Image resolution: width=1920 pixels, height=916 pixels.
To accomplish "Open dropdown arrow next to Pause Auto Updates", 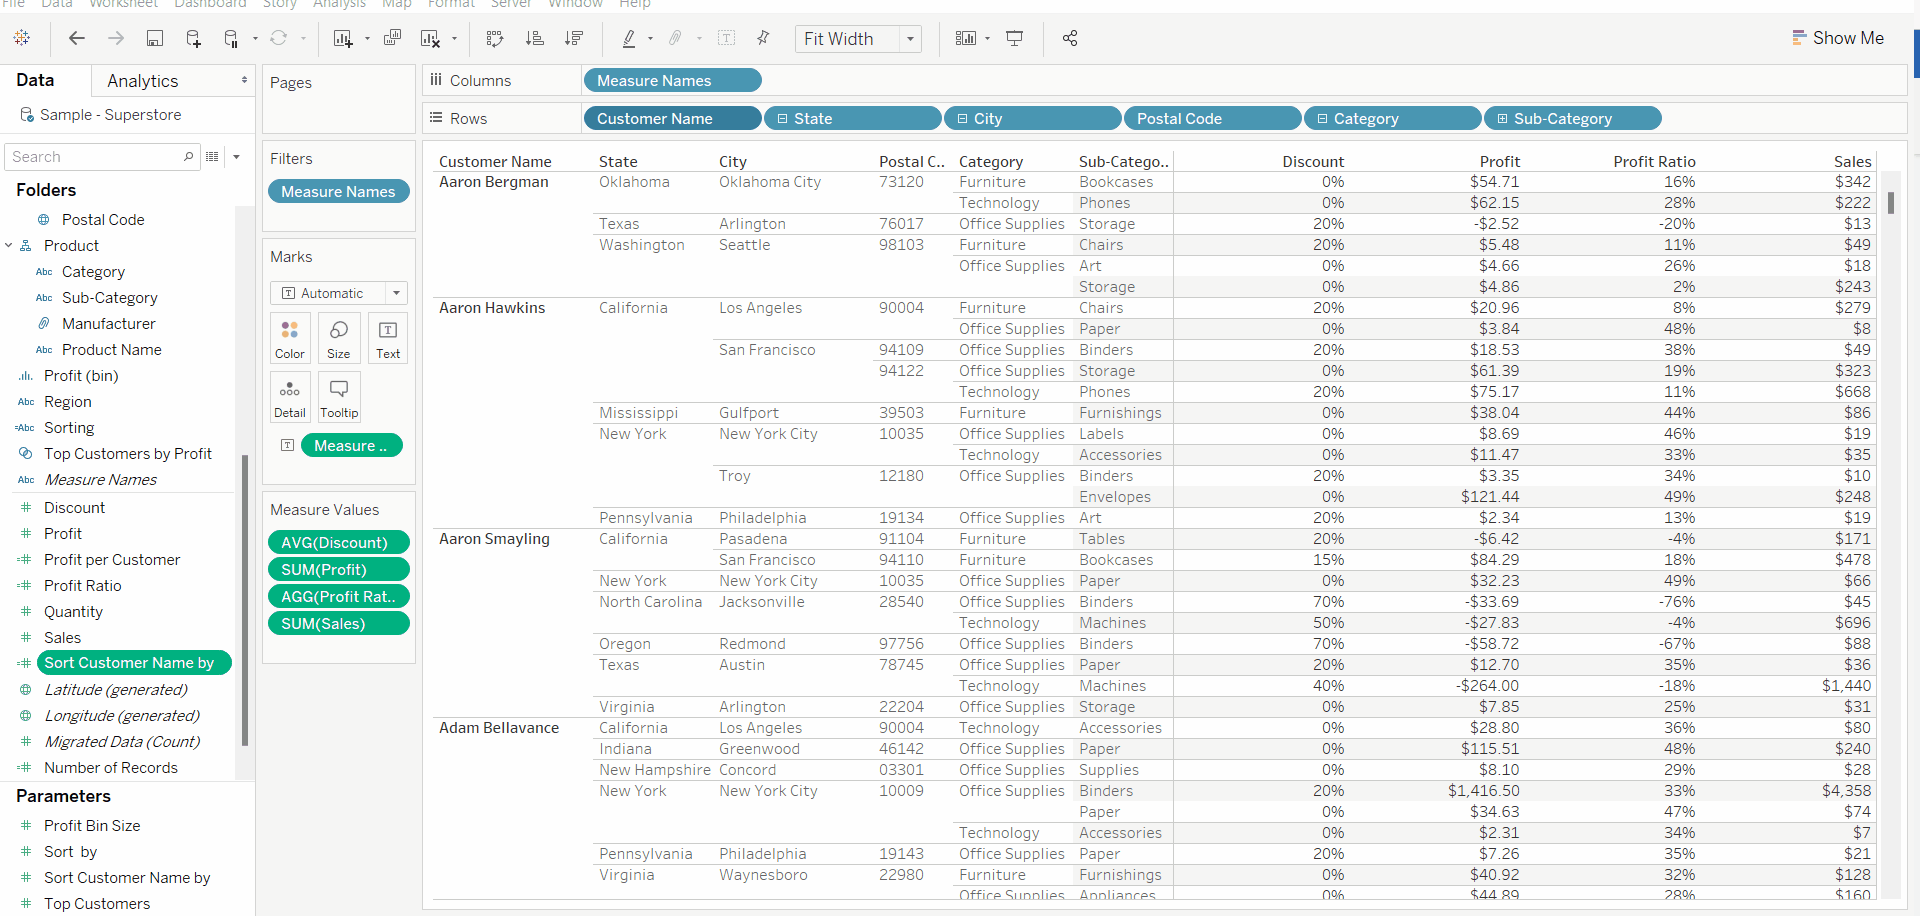I will pyautogui.click(x=256, y=39).
